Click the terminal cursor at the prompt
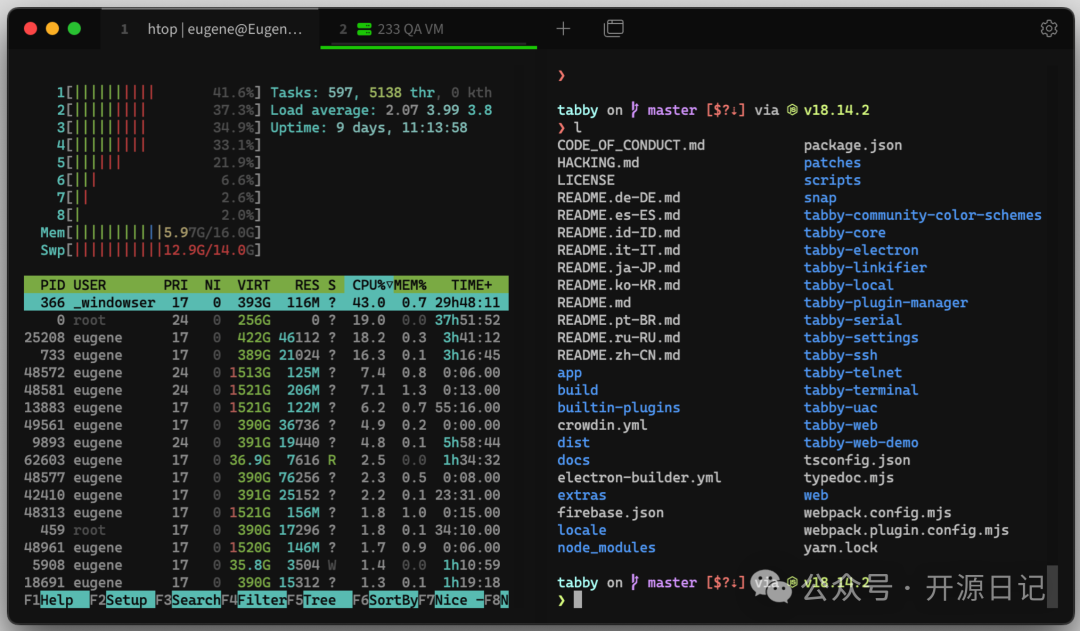Image resolution: width=1080 pixels, height=631 pixels. (x=578, y=600)
